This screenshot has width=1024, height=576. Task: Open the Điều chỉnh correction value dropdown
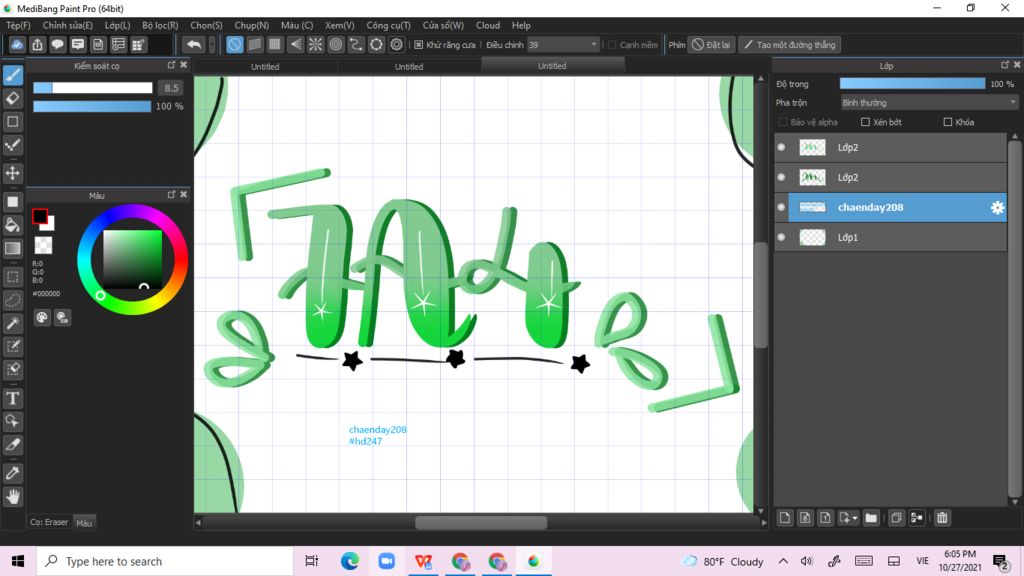coord(563,44)
